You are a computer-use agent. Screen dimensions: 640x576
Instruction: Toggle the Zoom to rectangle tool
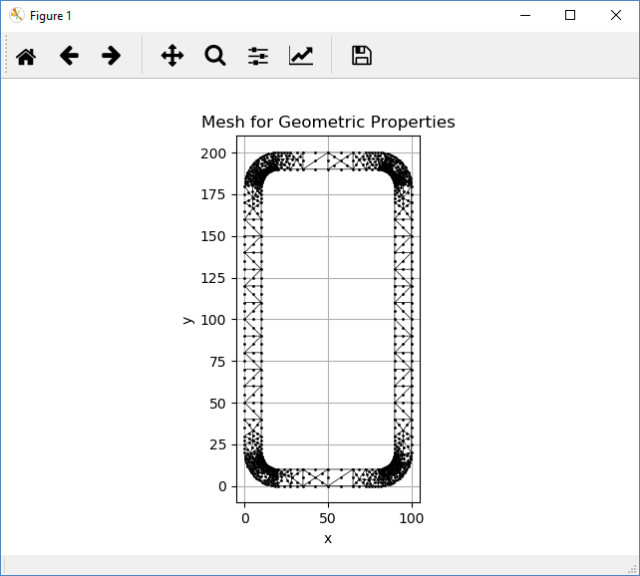215,56
